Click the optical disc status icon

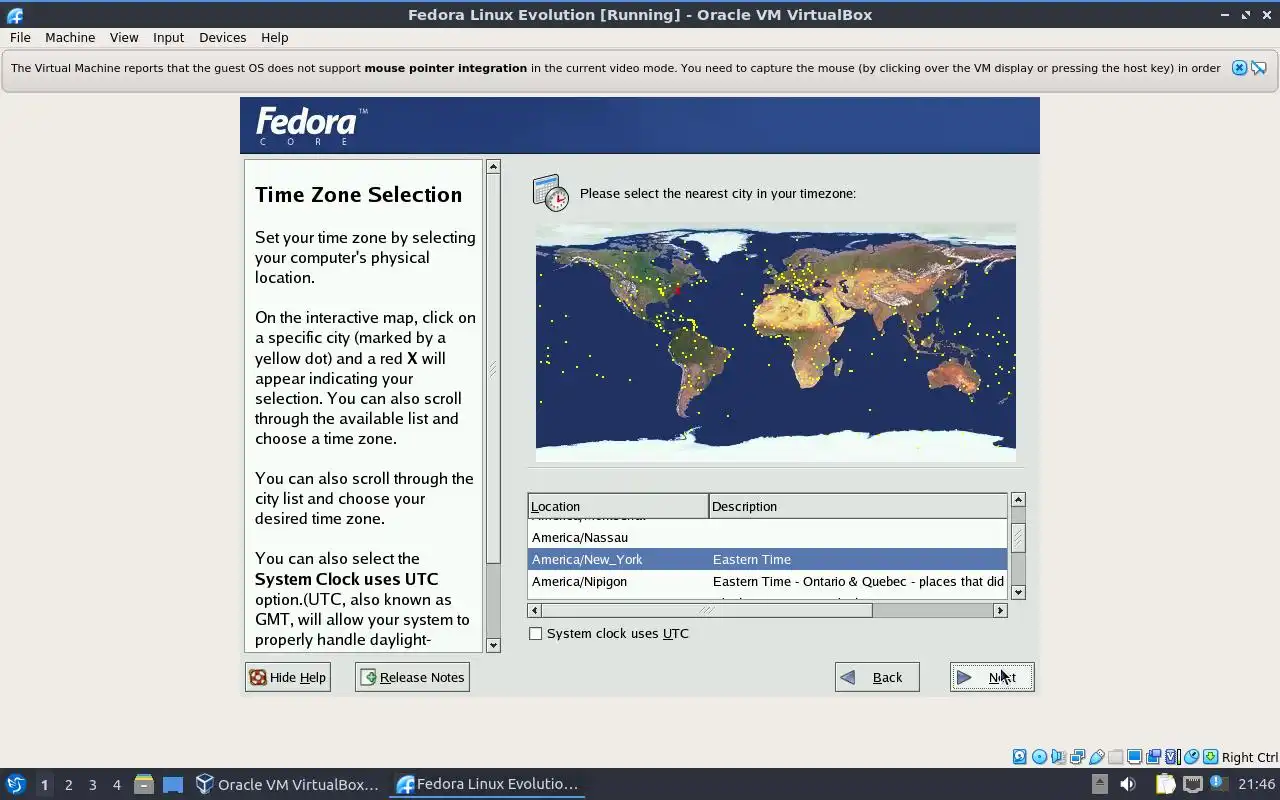(1039, 757)
